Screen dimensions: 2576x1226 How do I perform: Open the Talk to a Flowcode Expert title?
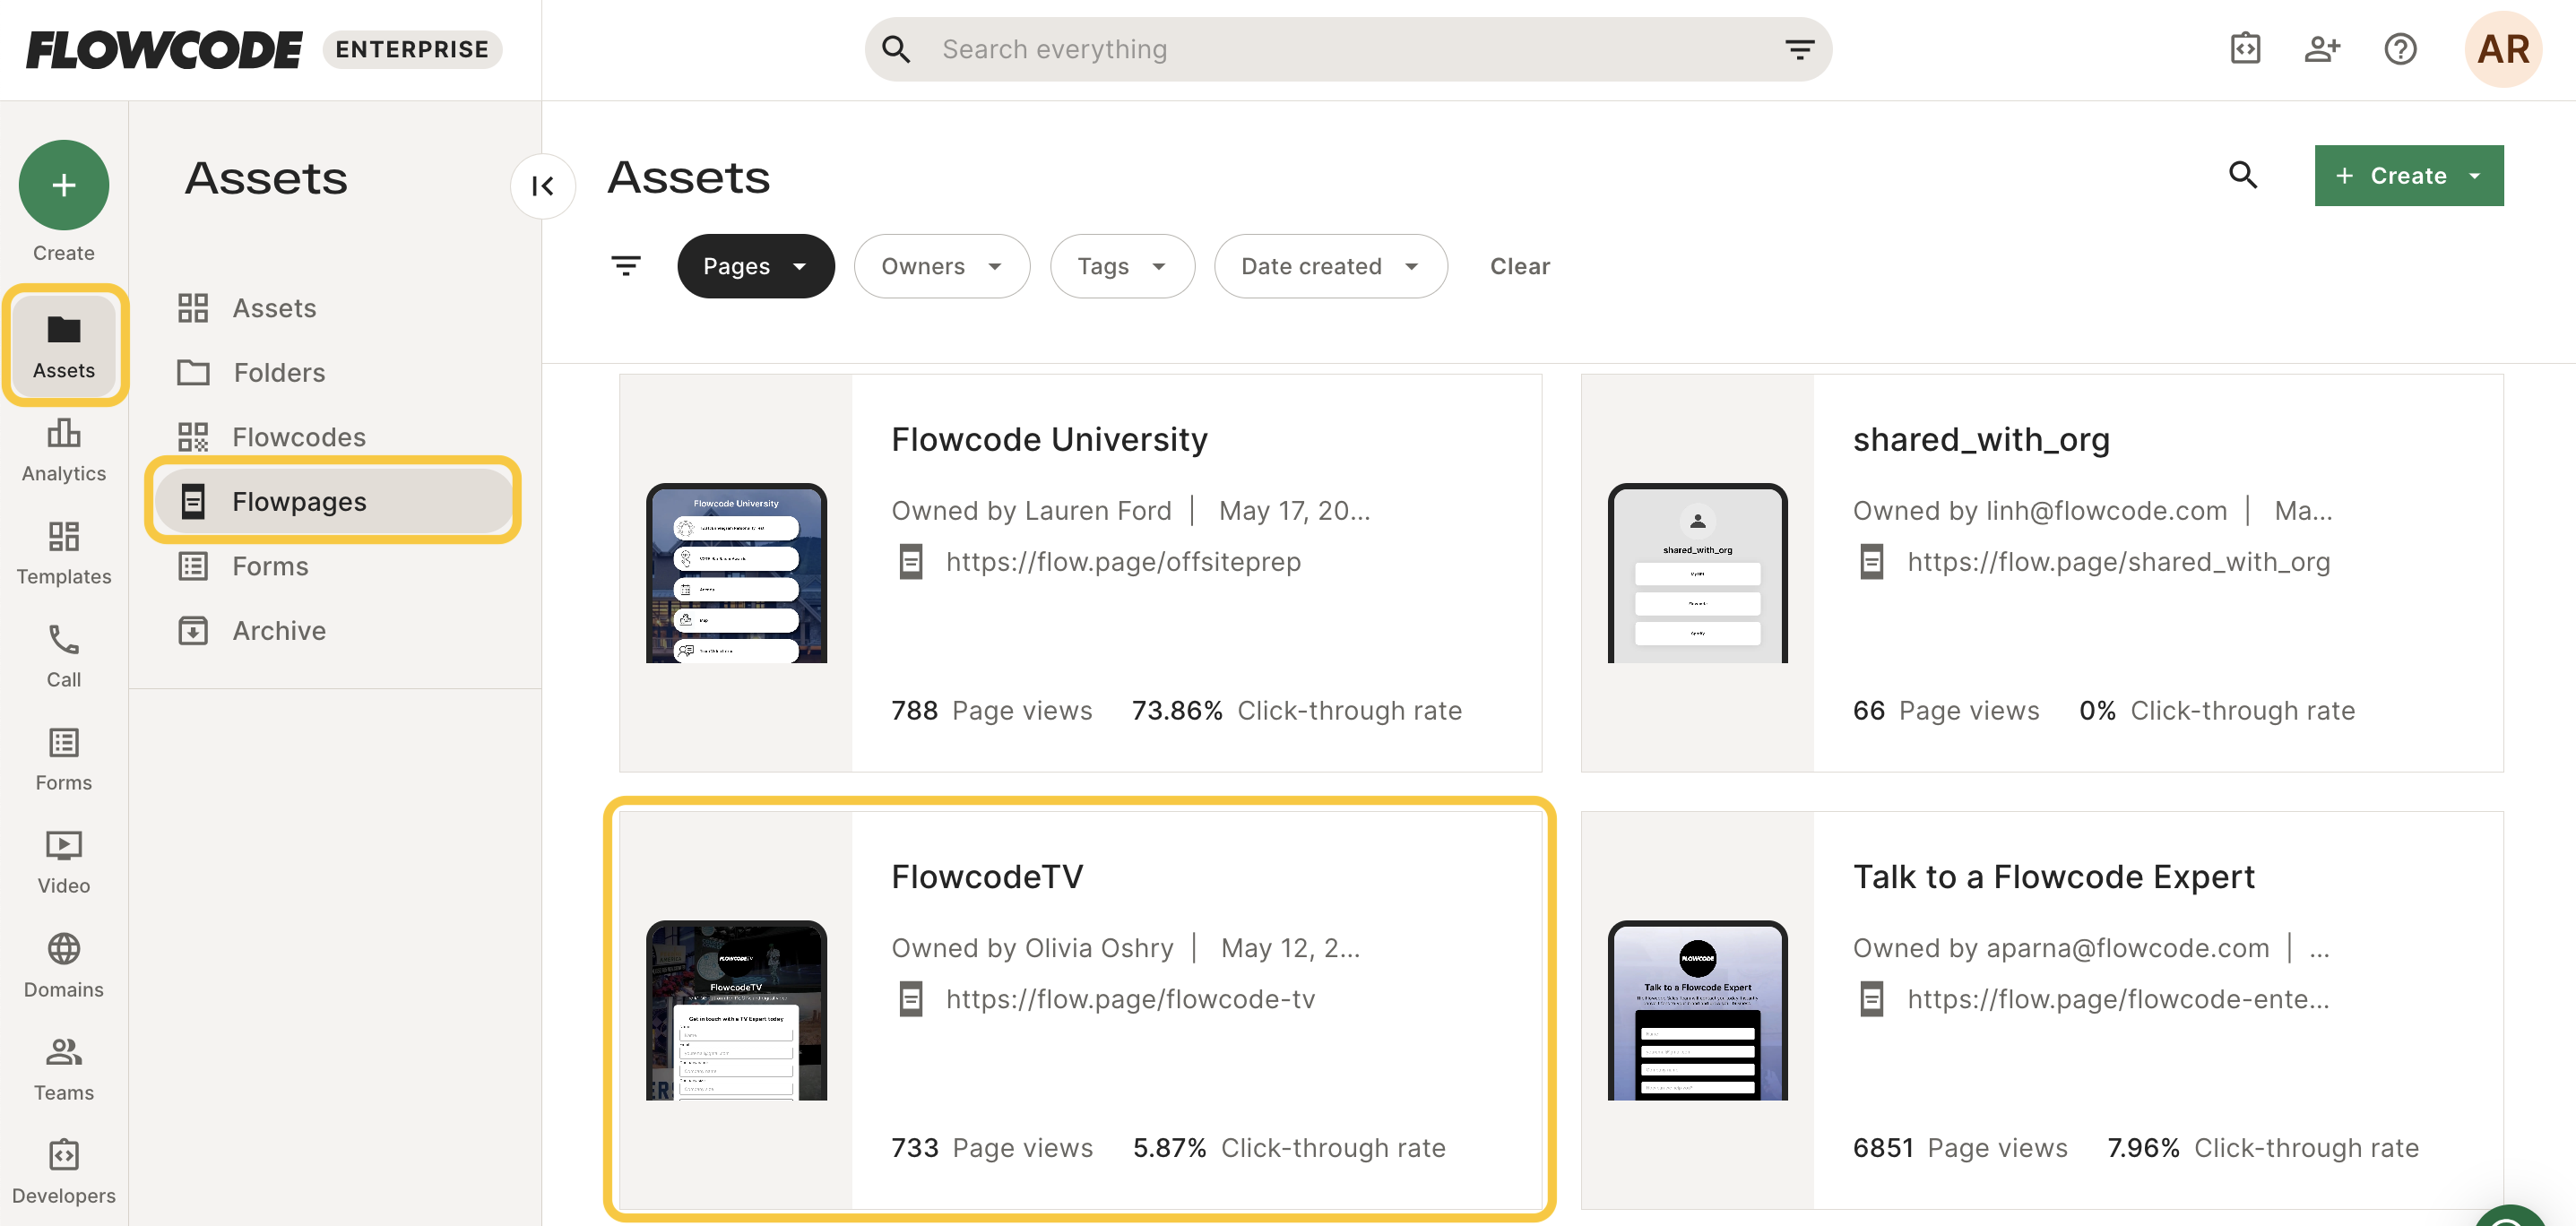pos(2053,876)
